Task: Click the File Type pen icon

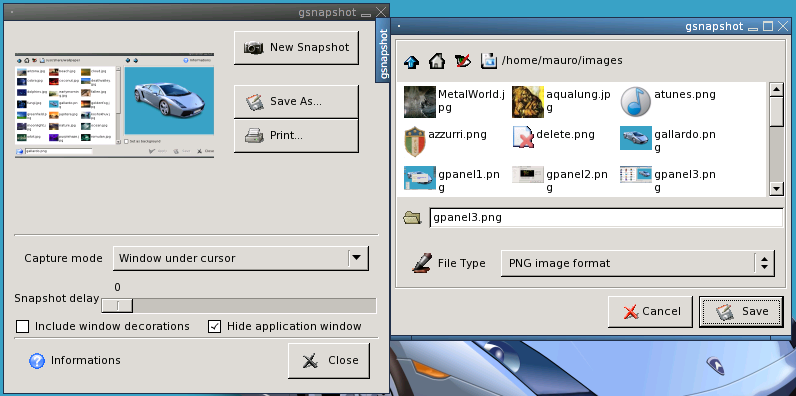Action: tap(422, 263)
